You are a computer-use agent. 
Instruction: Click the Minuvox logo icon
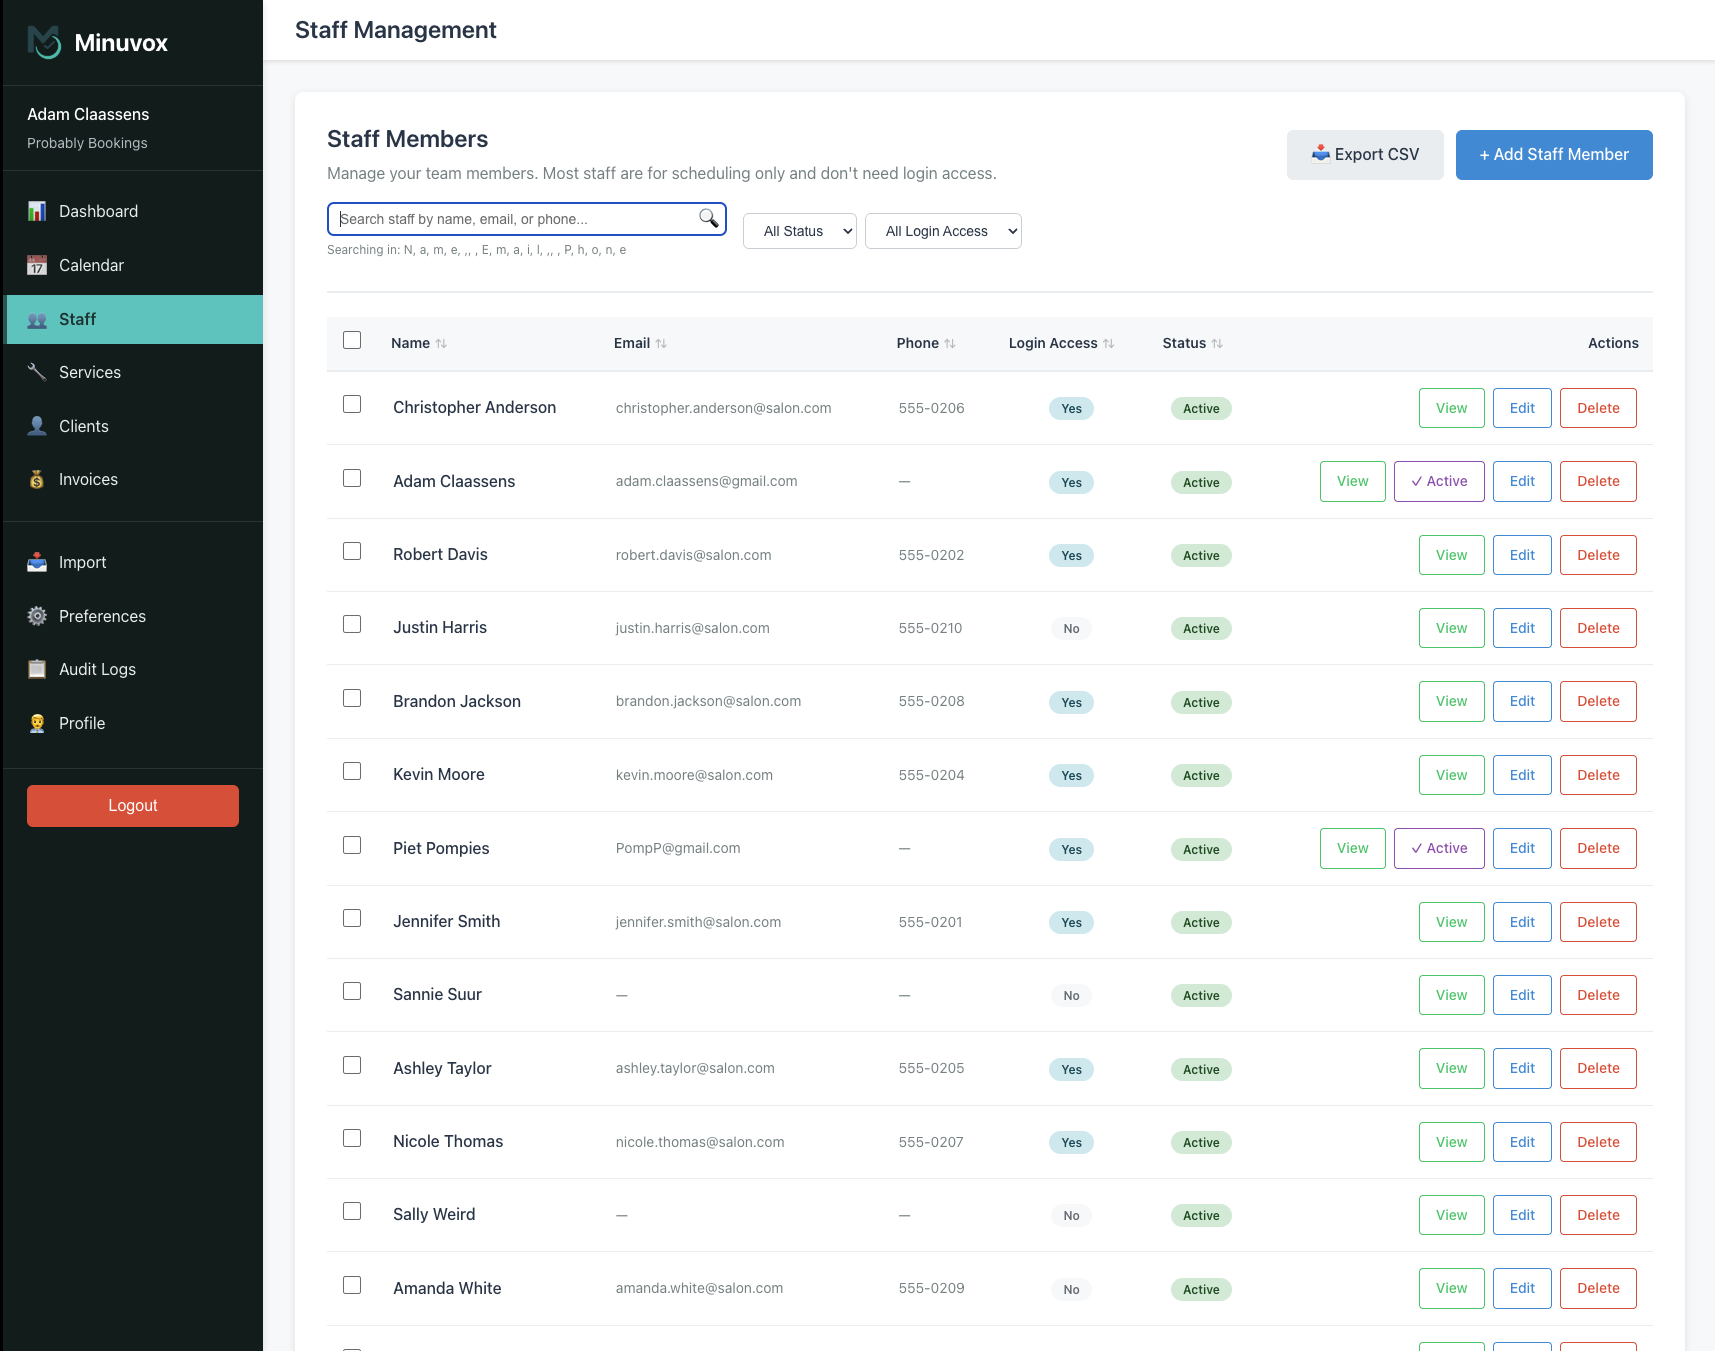click(x=44, y=42)
